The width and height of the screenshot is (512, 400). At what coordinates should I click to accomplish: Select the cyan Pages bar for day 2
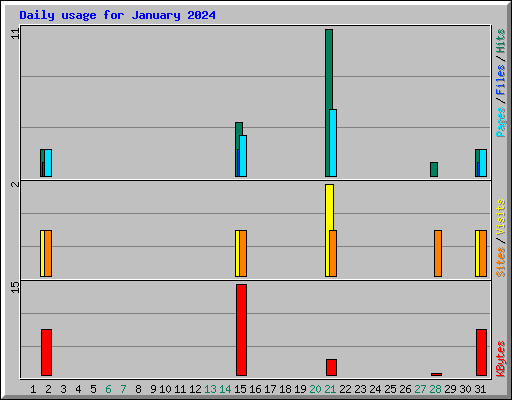click(x=48, y=163)
